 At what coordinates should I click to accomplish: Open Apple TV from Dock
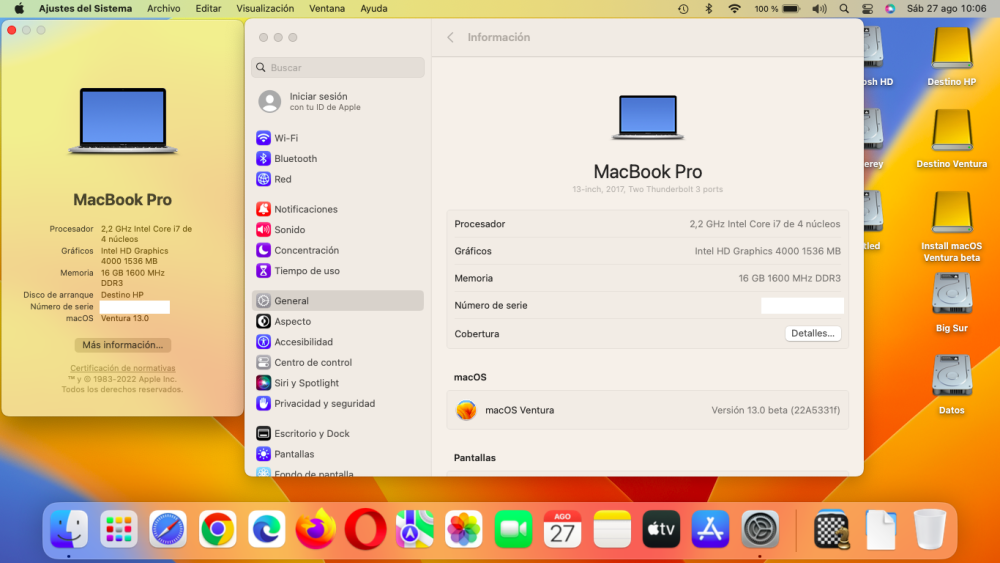661,529
